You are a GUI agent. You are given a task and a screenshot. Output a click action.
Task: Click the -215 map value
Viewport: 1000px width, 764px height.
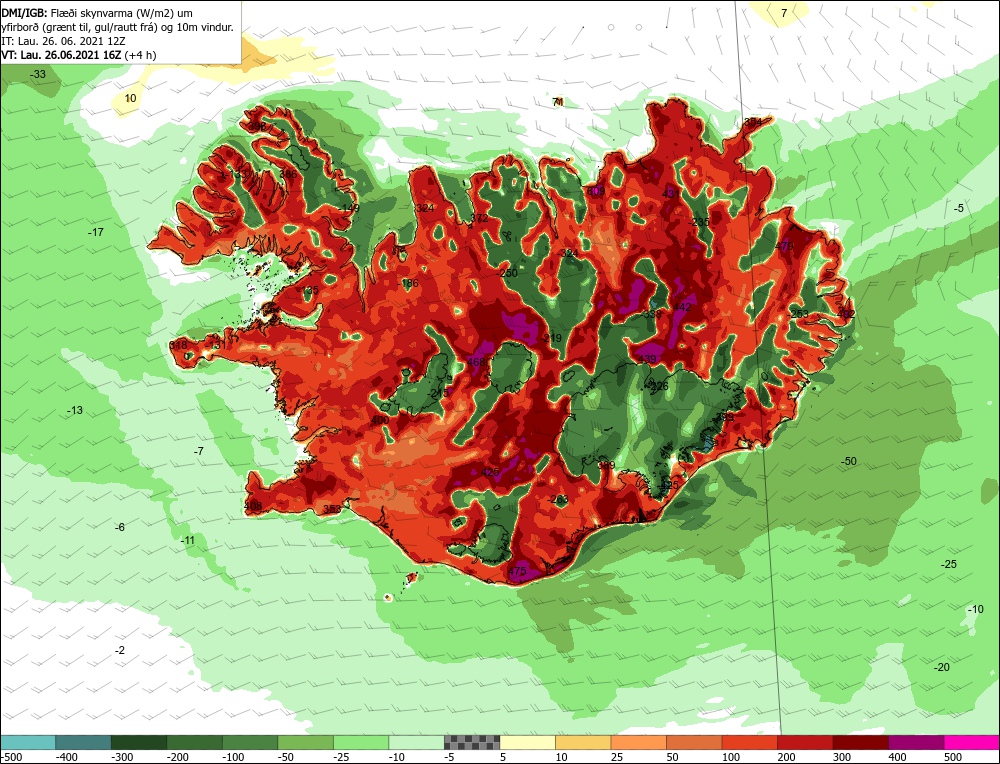(438, 393)
